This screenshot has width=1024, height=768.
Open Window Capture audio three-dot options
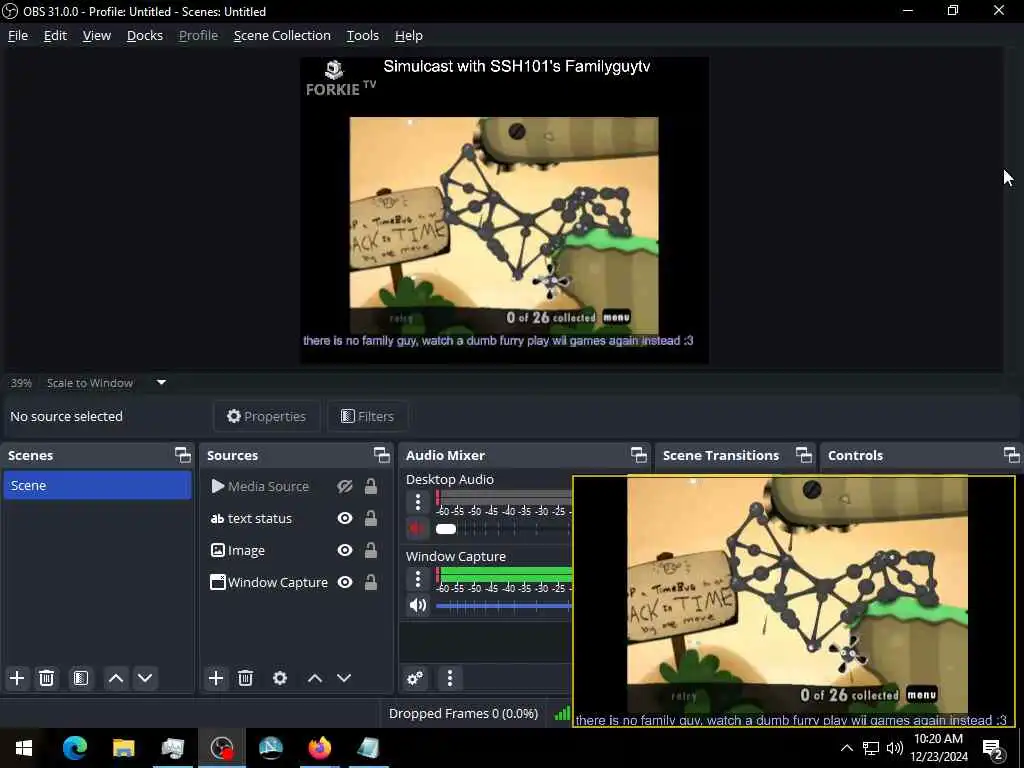[x=418, y=579]
